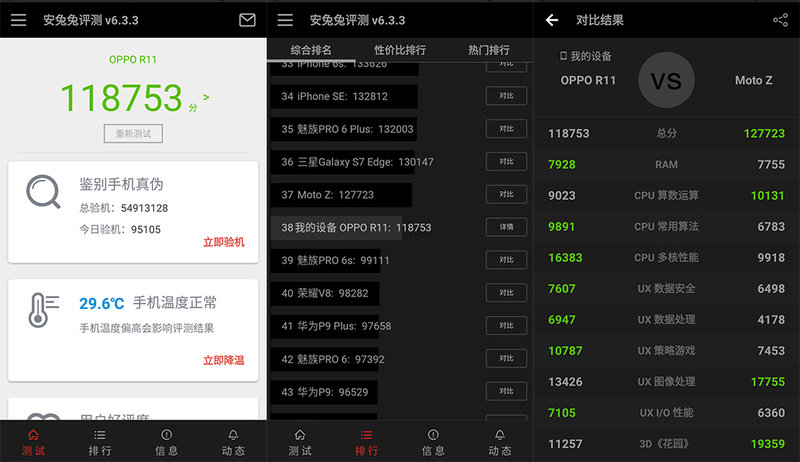This screenshot has height=462, width=800.
Task: Tap 信息 icon in middle bottom bar
Action: tap(433, 435)
